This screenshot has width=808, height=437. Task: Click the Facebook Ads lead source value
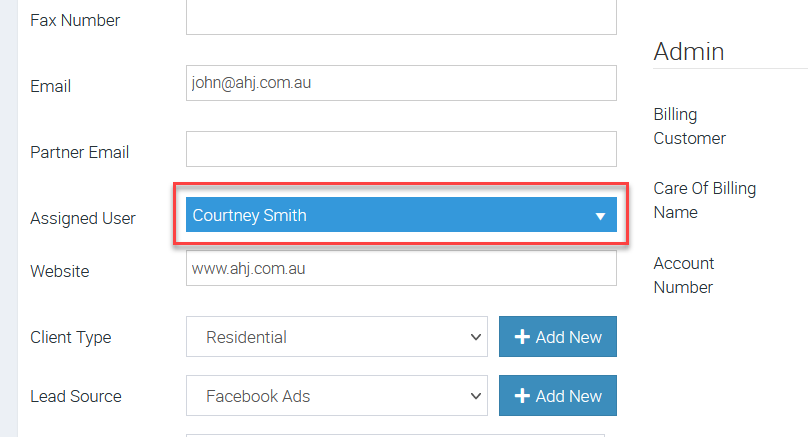point(258,396)
